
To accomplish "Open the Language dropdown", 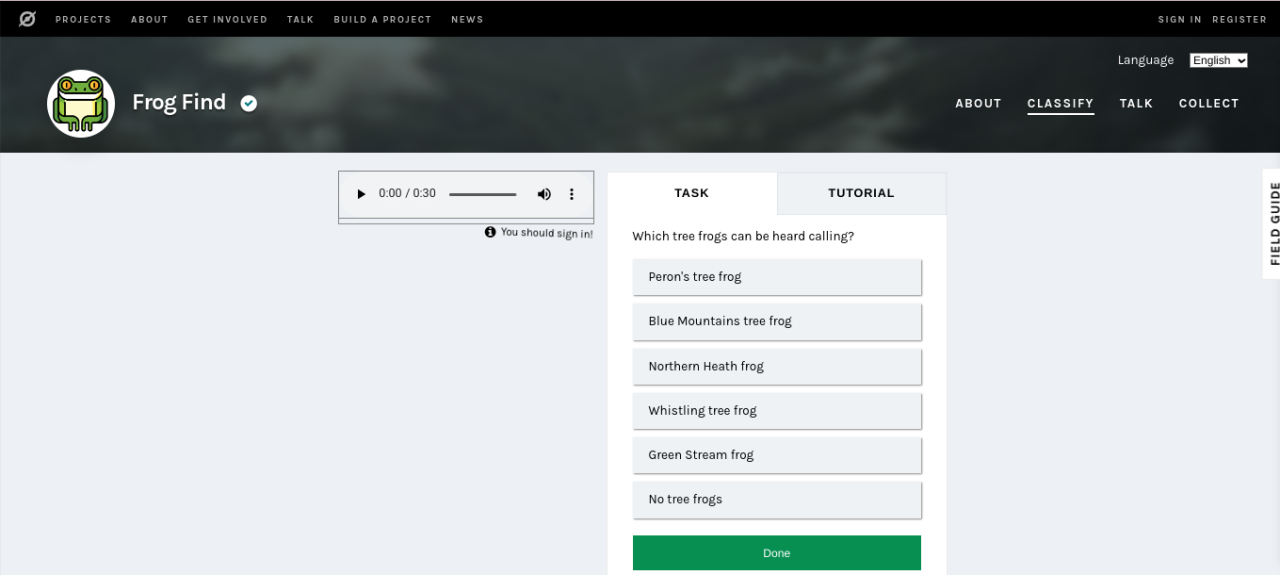I will coord(1219,60).
